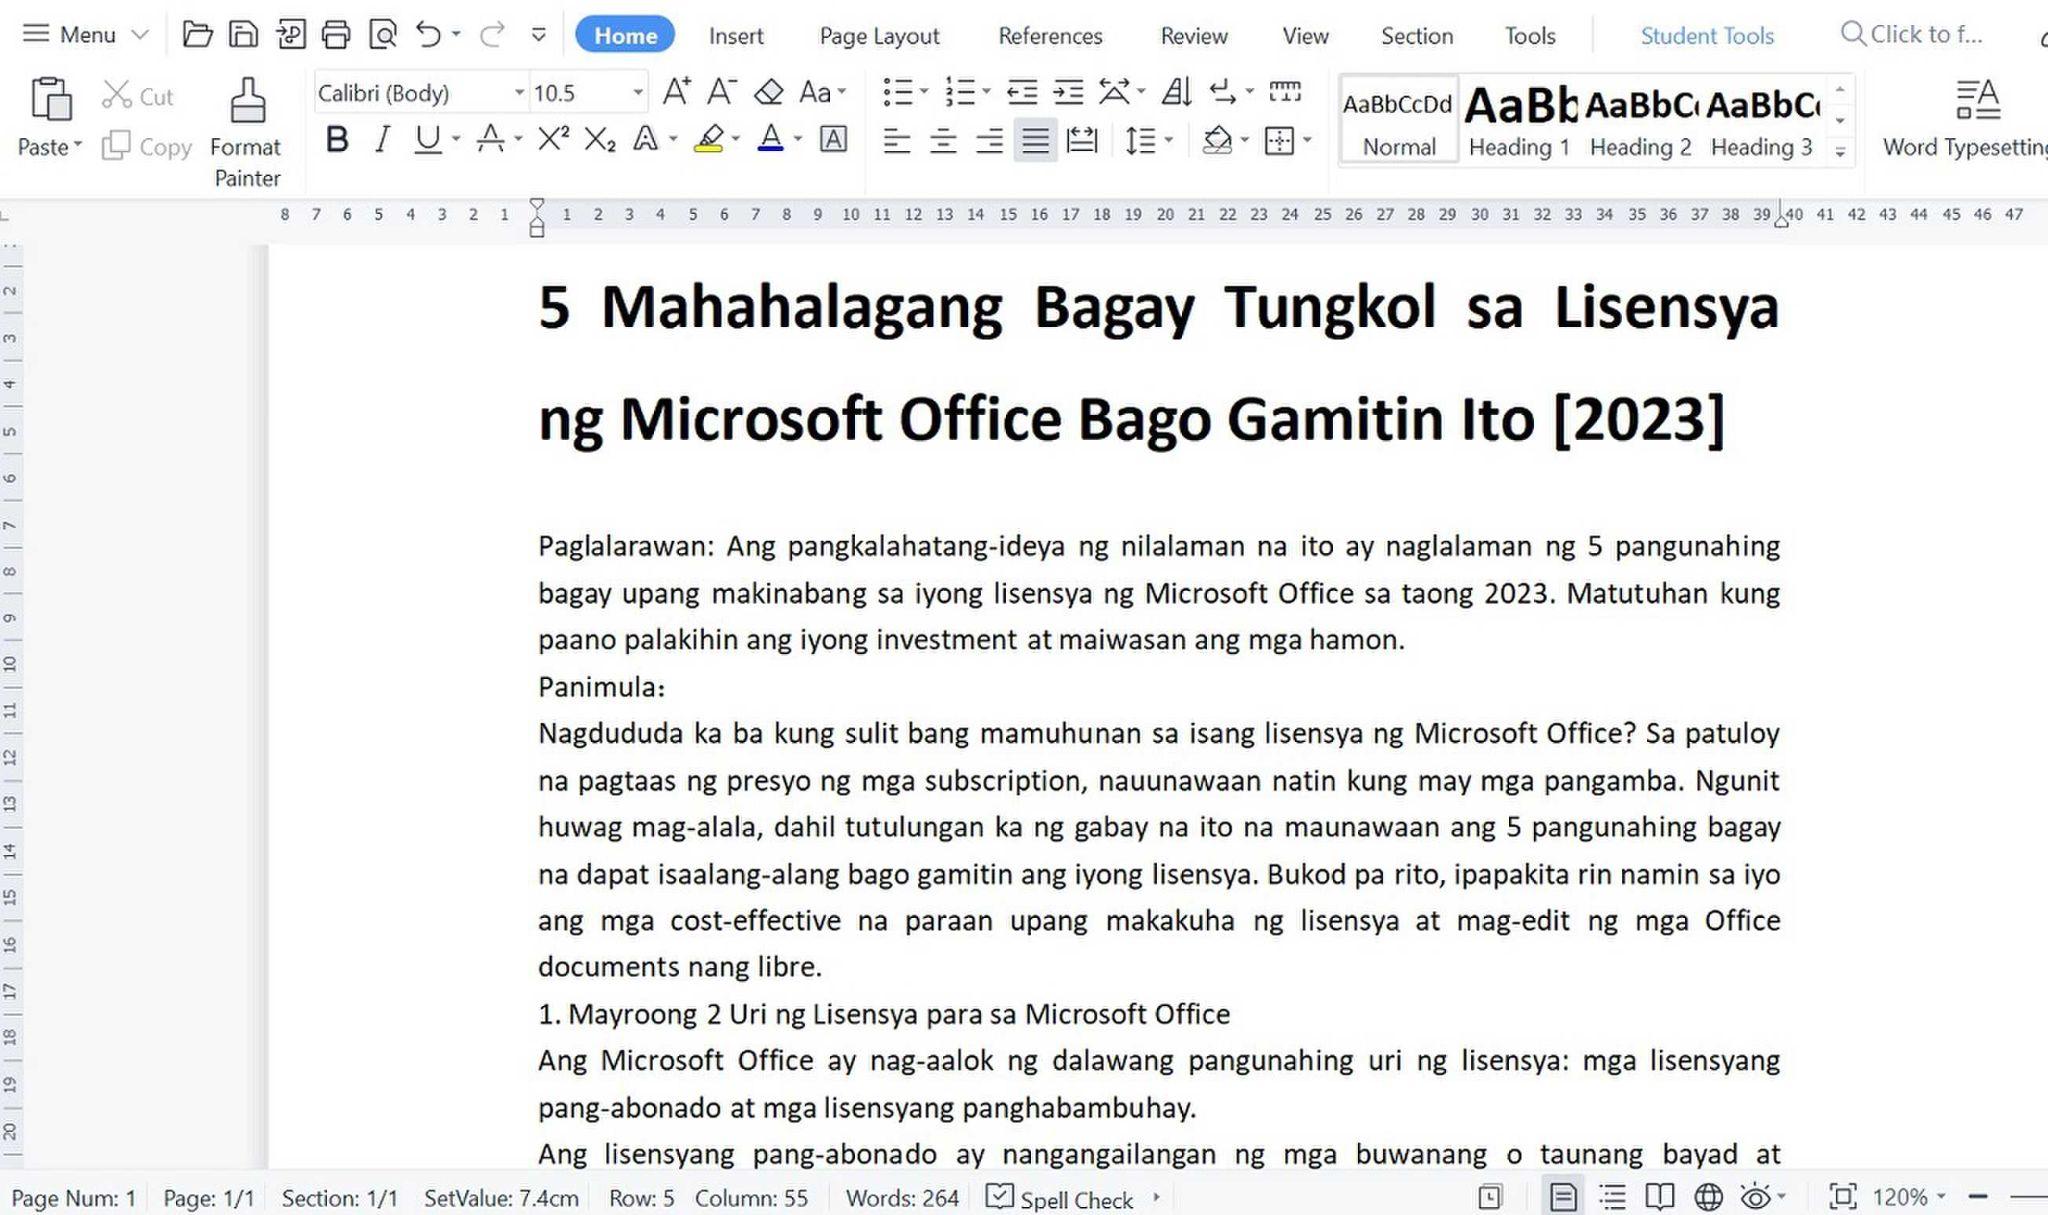Switch to the References tab
The height and width of the screenshot is (1215, 2048).
1049,36
